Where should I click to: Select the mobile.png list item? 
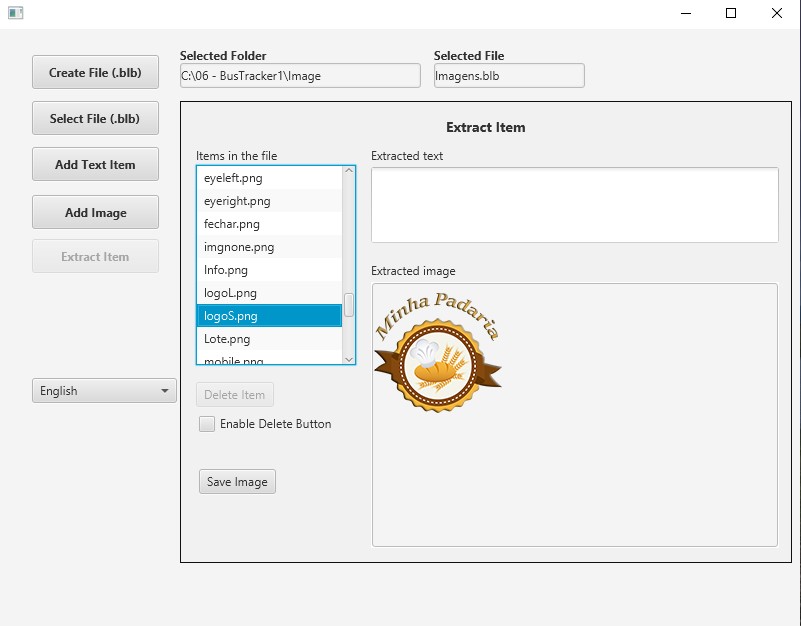click(269, 359)
